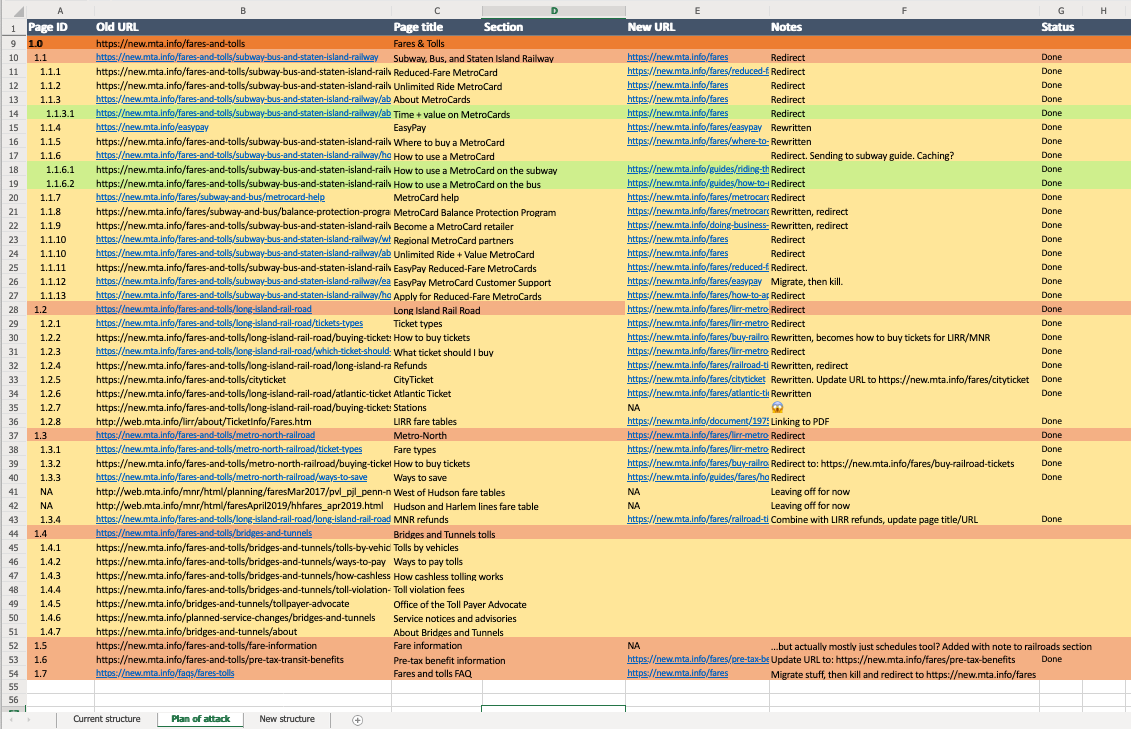Select the MNR refunds title cell
Image resolution: width=1131 pixels, height=729 pixels.
(x=437, y=519)
